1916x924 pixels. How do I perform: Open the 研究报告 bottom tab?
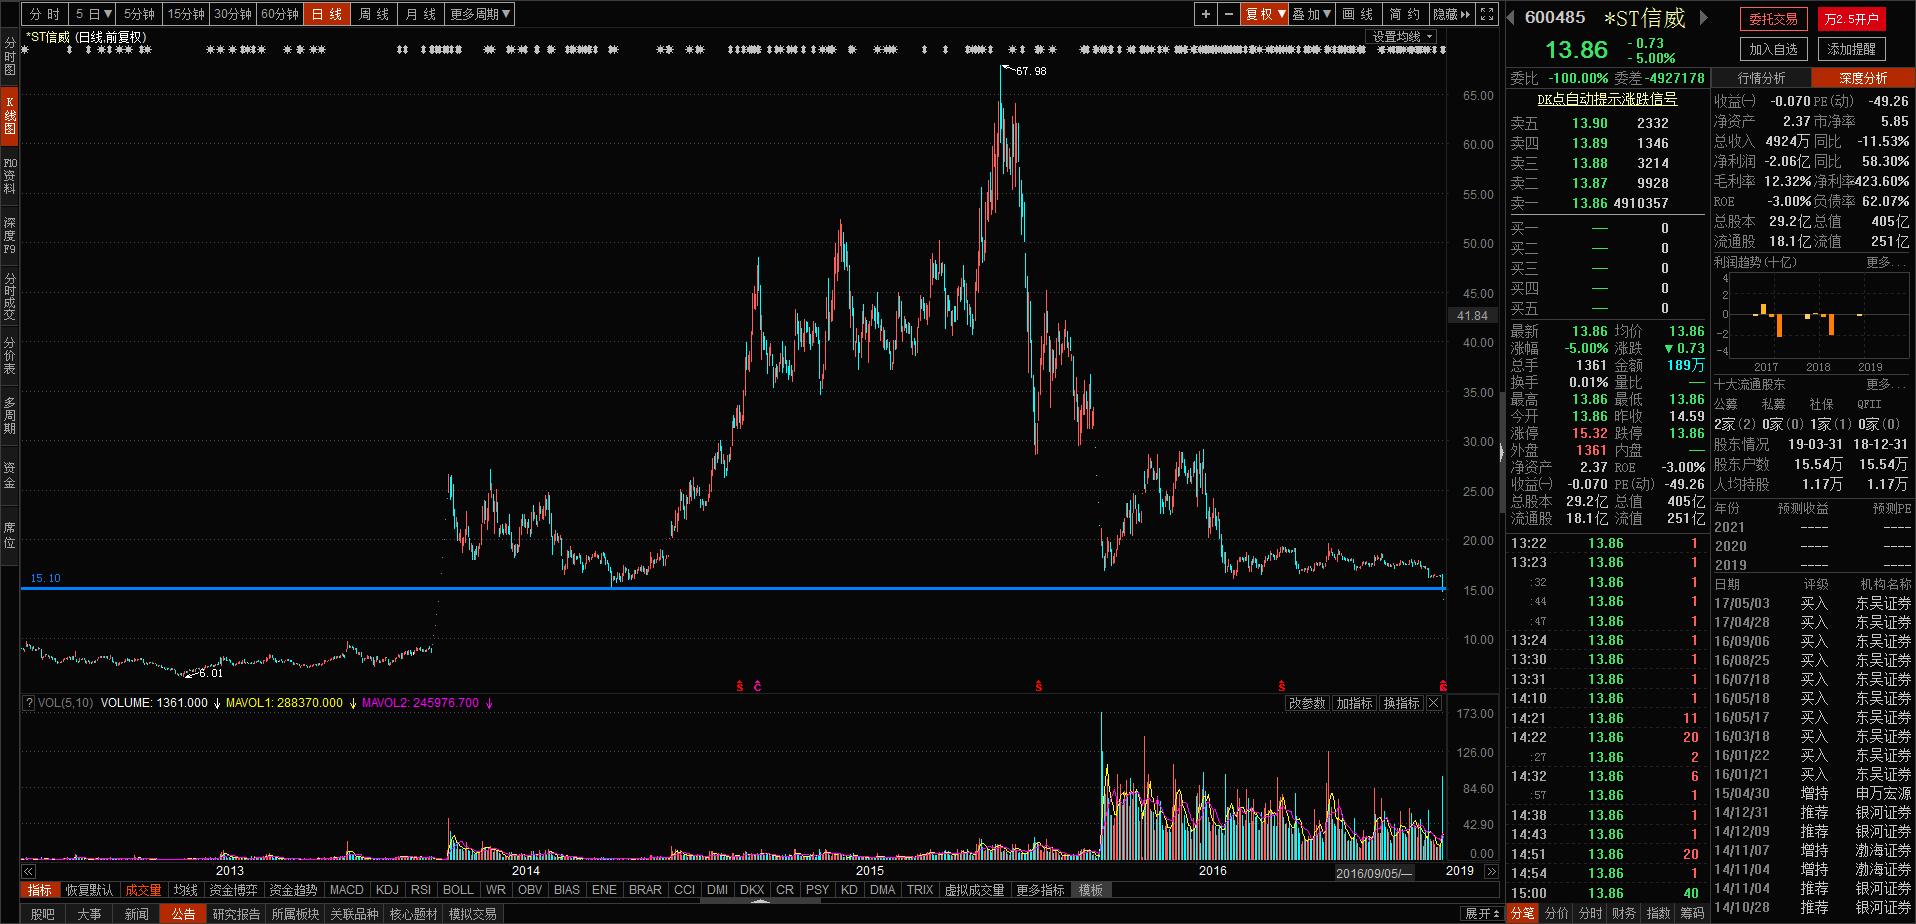tap(237, 914)
